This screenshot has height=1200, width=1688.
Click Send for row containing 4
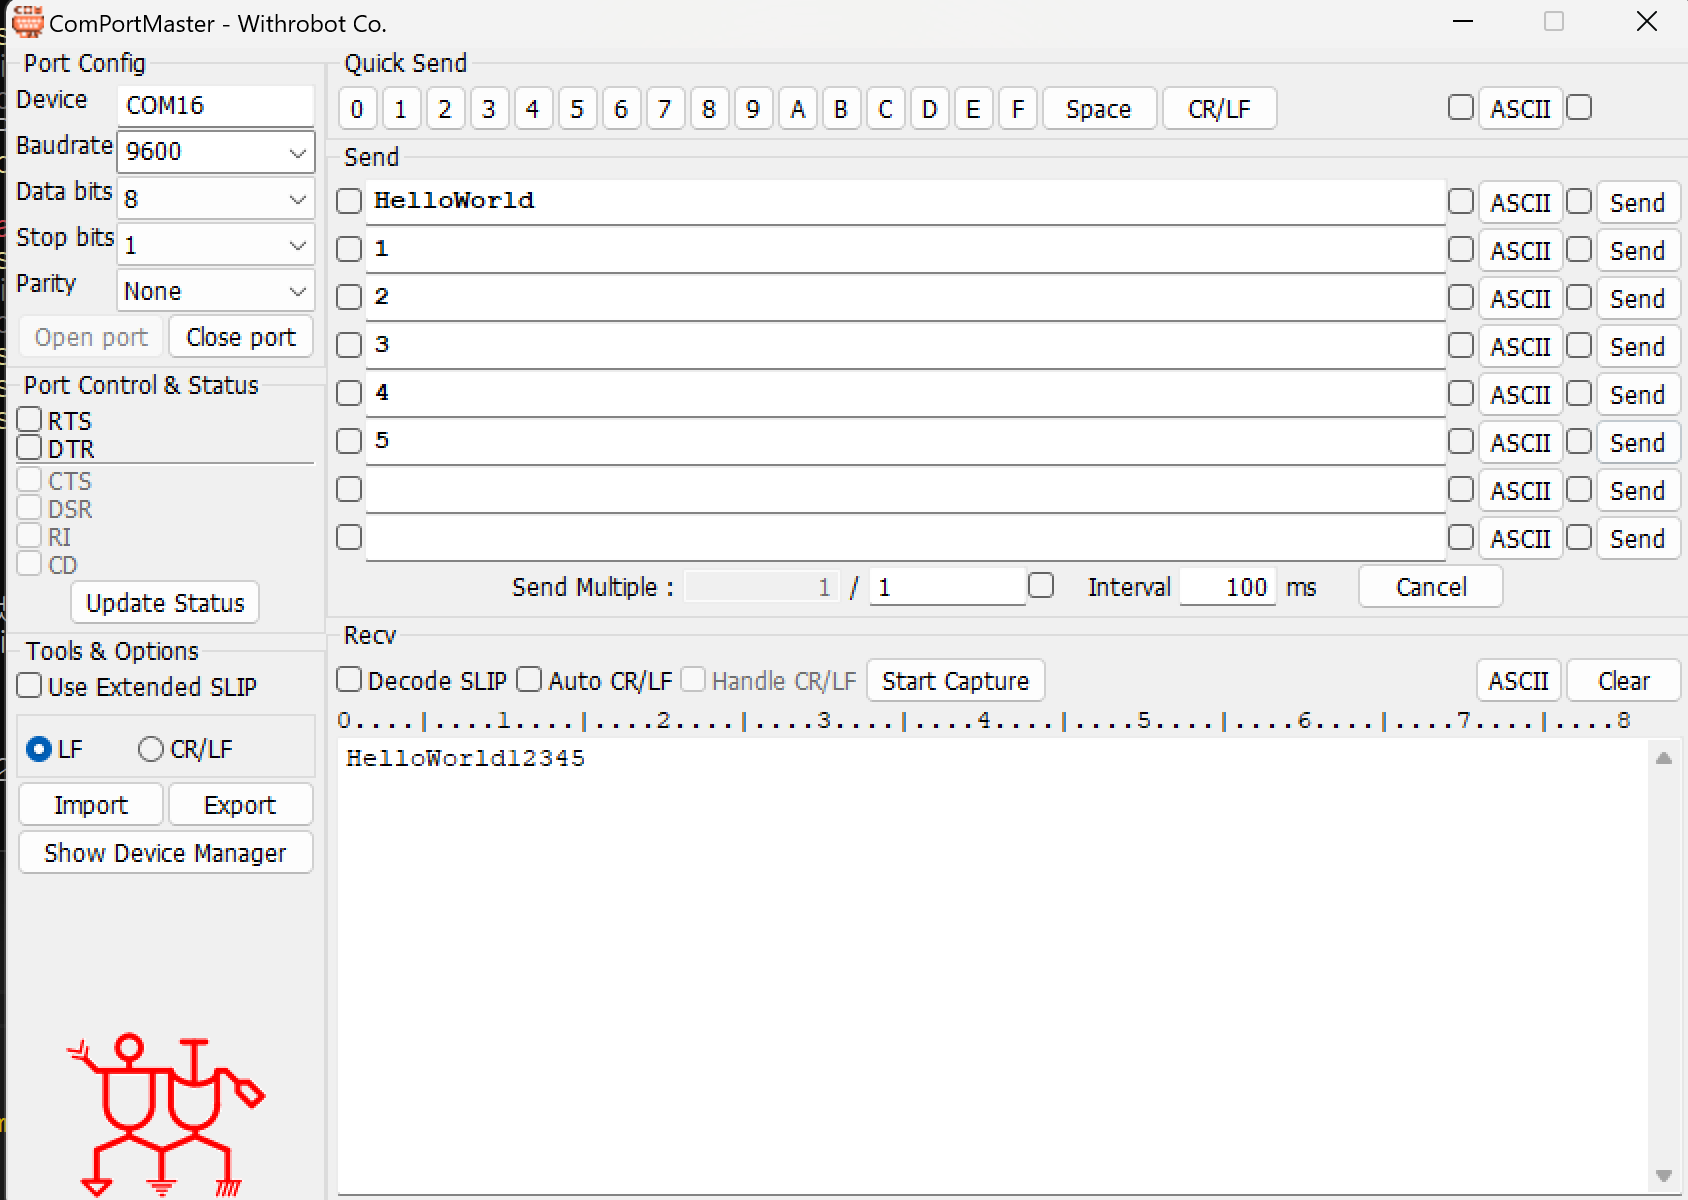click(1637, 395)
